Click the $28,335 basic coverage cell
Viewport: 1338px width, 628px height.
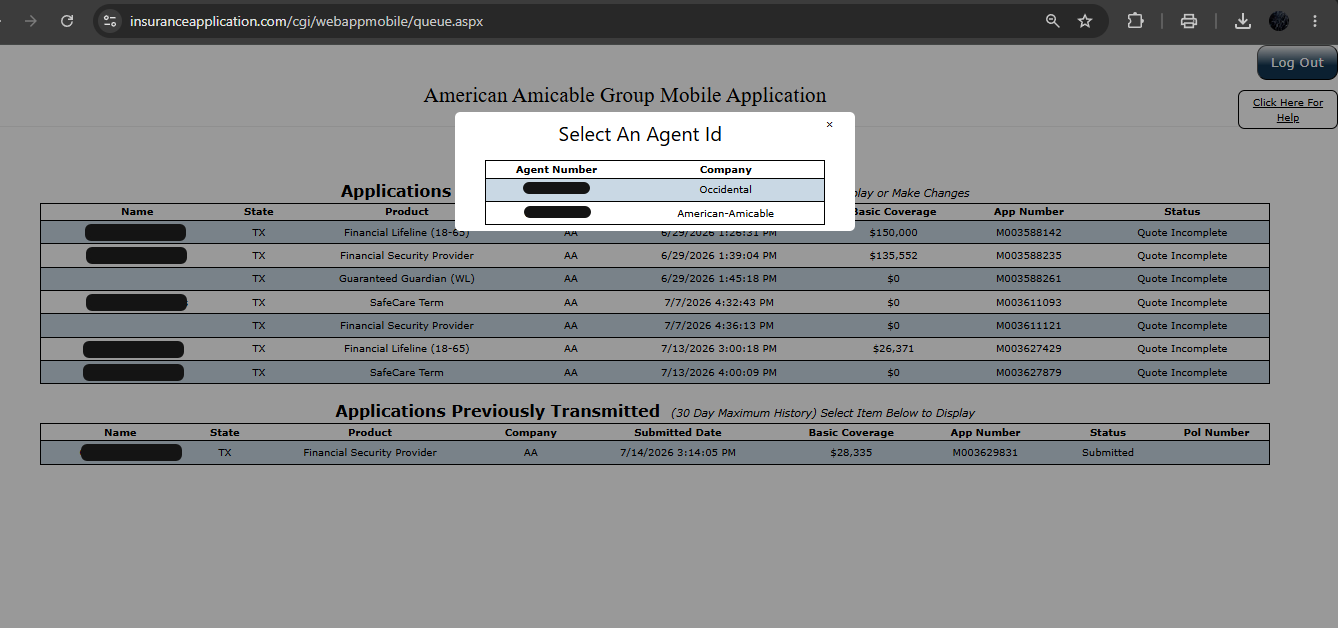(x=851, y=453)
